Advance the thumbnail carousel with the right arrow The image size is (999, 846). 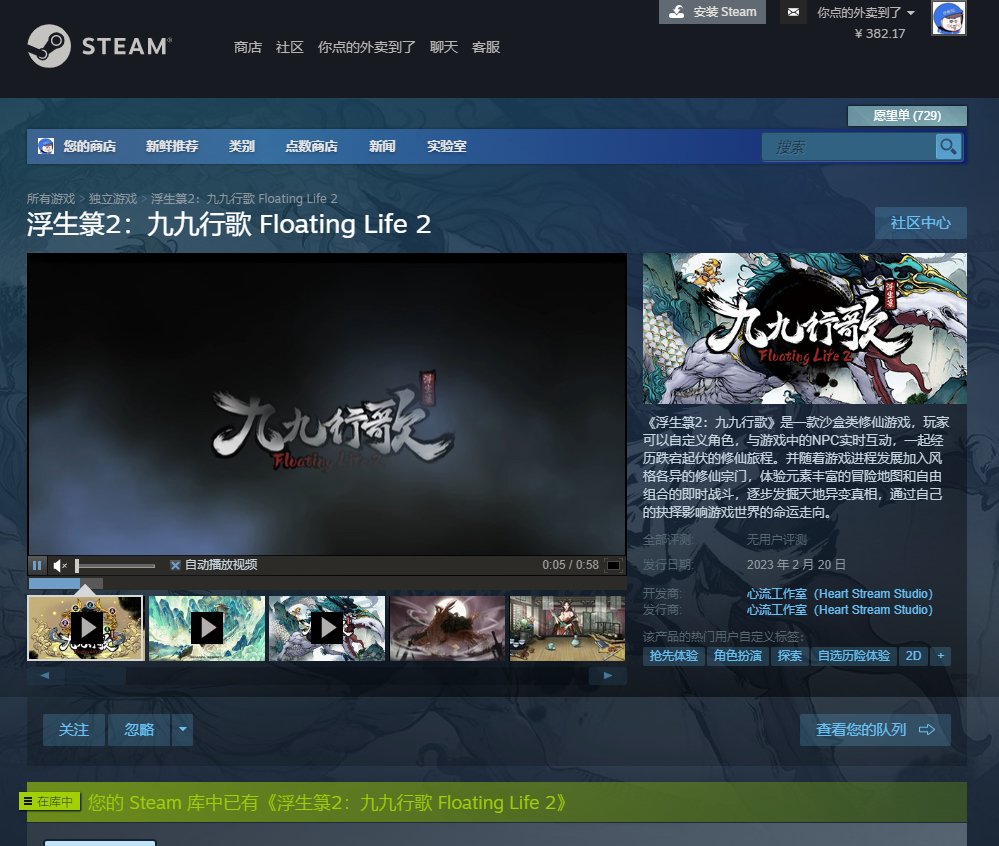pos(607,674)
